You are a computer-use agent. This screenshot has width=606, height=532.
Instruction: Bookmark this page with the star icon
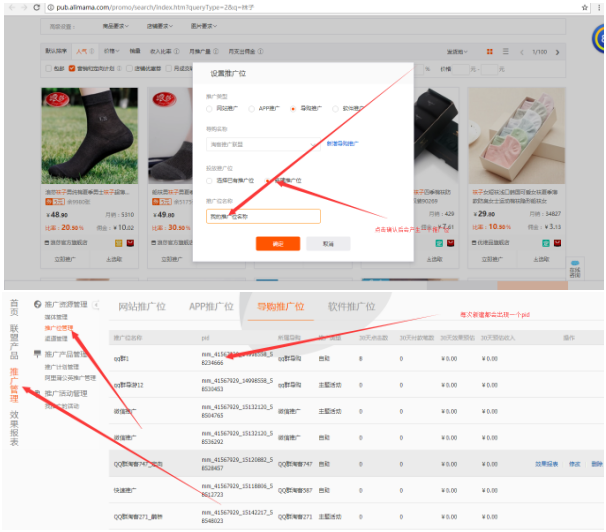(584, 7)
